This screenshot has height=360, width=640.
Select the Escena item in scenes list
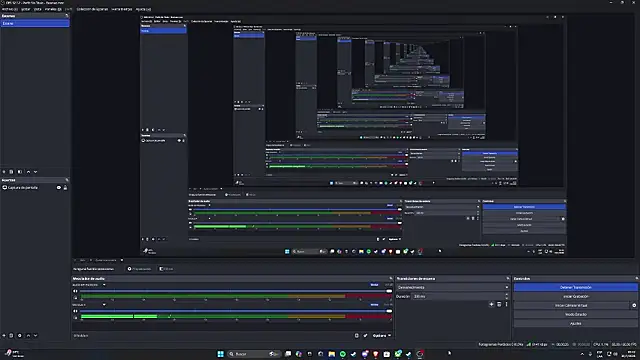(x=35, y=23)
